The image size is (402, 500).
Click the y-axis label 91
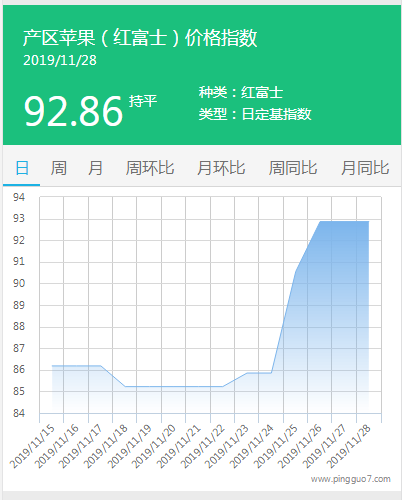[x=19, y=261]
